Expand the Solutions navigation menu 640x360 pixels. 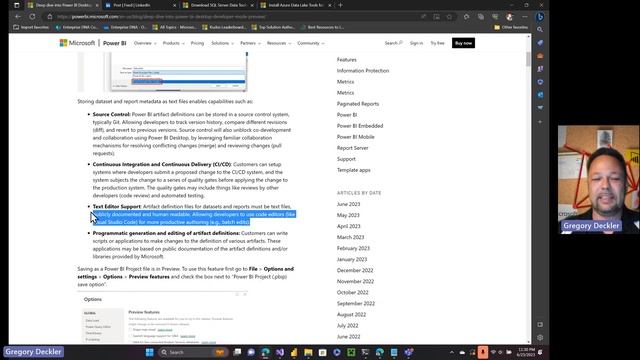point(222,43)
